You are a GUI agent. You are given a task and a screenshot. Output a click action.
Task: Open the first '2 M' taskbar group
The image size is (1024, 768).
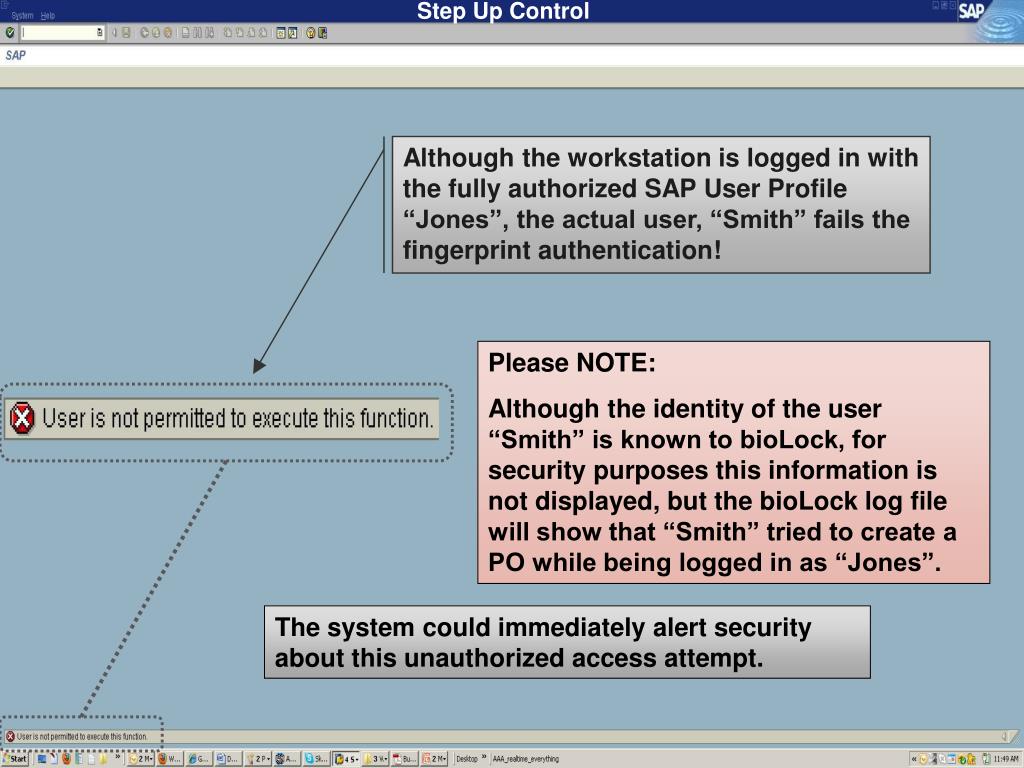point(140,759)
